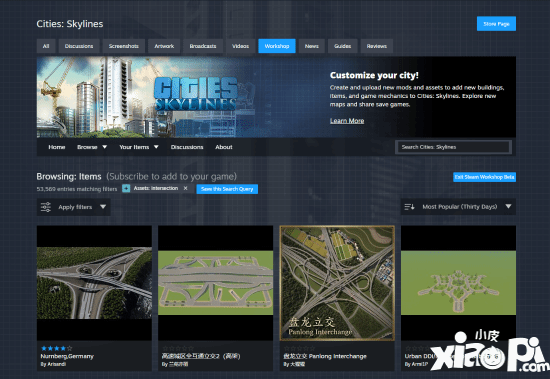Screen dimensions: 550x379
Task: Click the star rating of Nurnberg,Germany
Action: click(56, 348)
